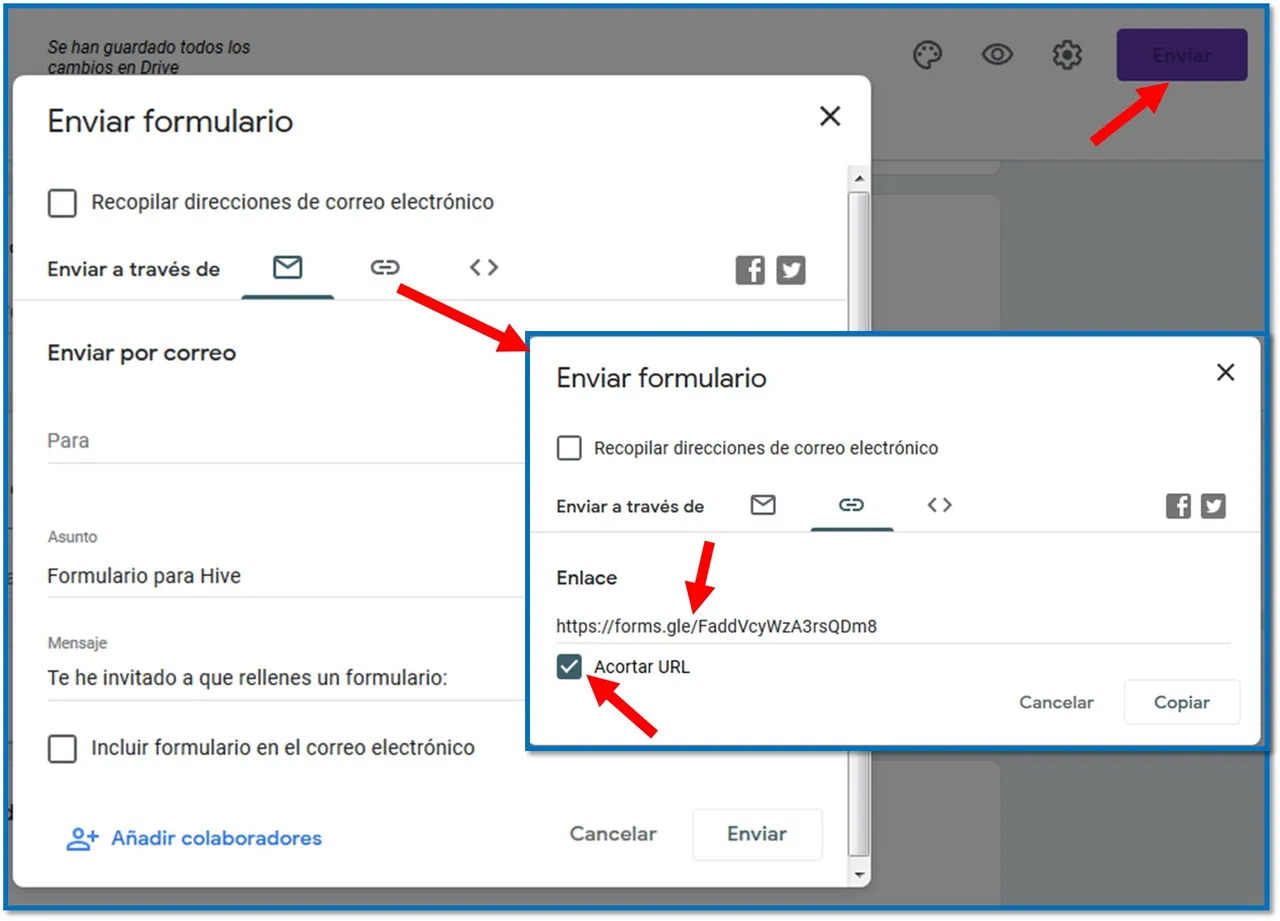
Task: Toggle Incluir formulario en el correo electrónico
Action: (x=62, y=748)
